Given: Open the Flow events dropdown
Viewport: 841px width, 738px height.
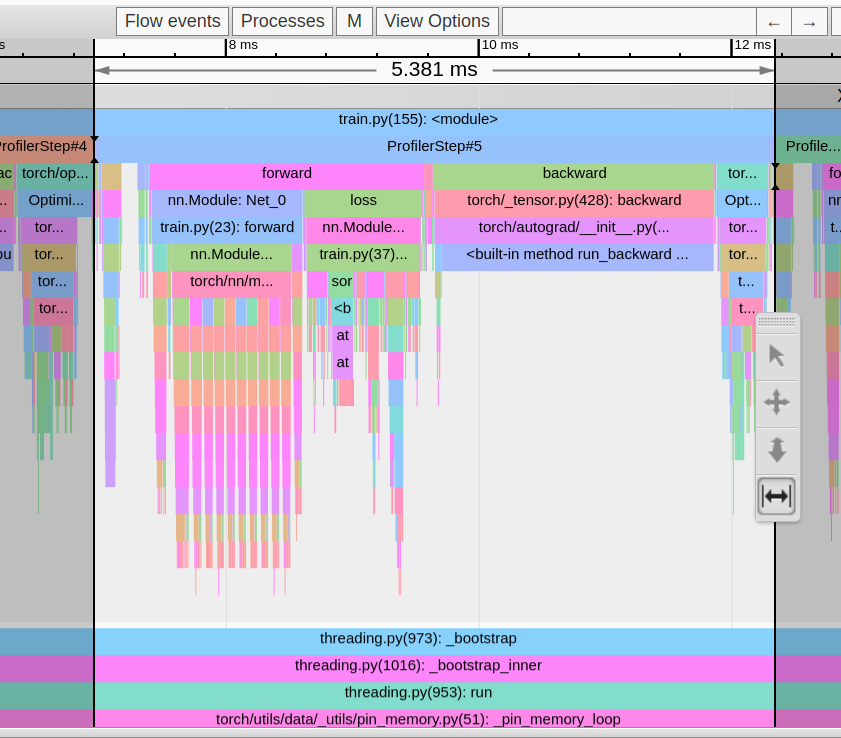Looking at the screenshot, I should pyautogui.click(x=172, y=21).
